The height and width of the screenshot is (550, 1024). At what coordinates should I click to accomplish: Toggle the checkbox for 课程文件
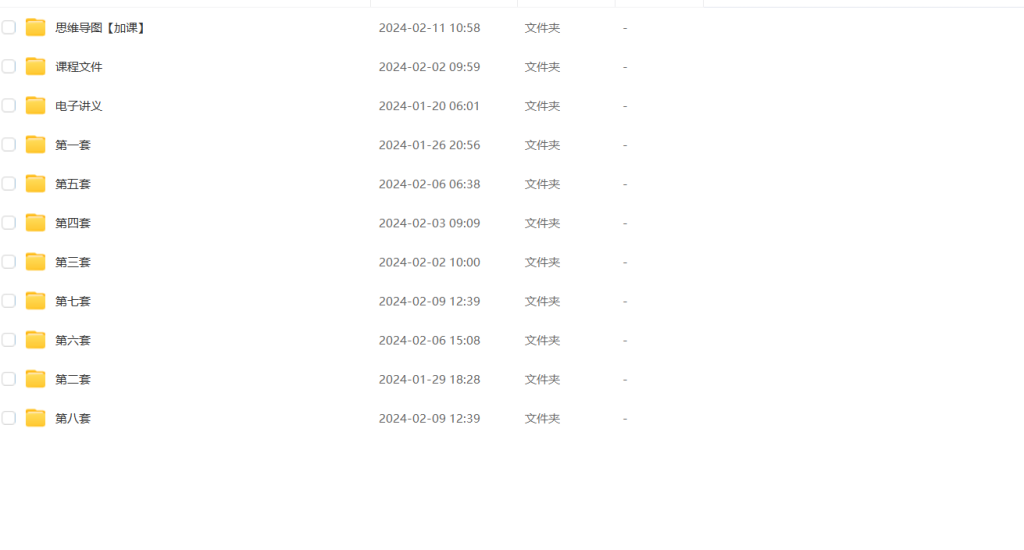click(8, 67)
